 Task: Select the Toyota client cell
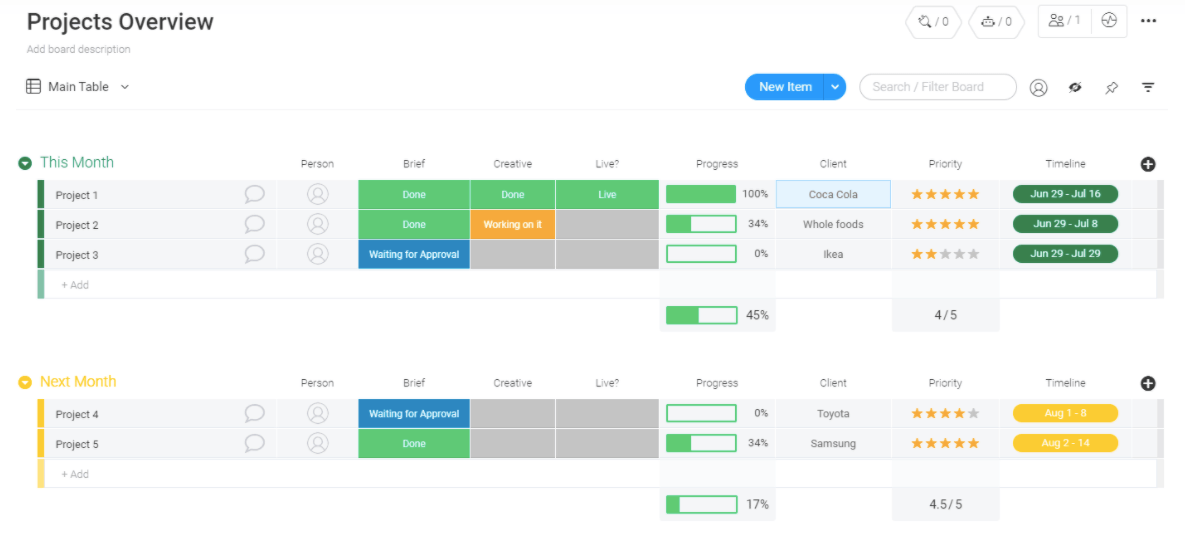[833, 413]
